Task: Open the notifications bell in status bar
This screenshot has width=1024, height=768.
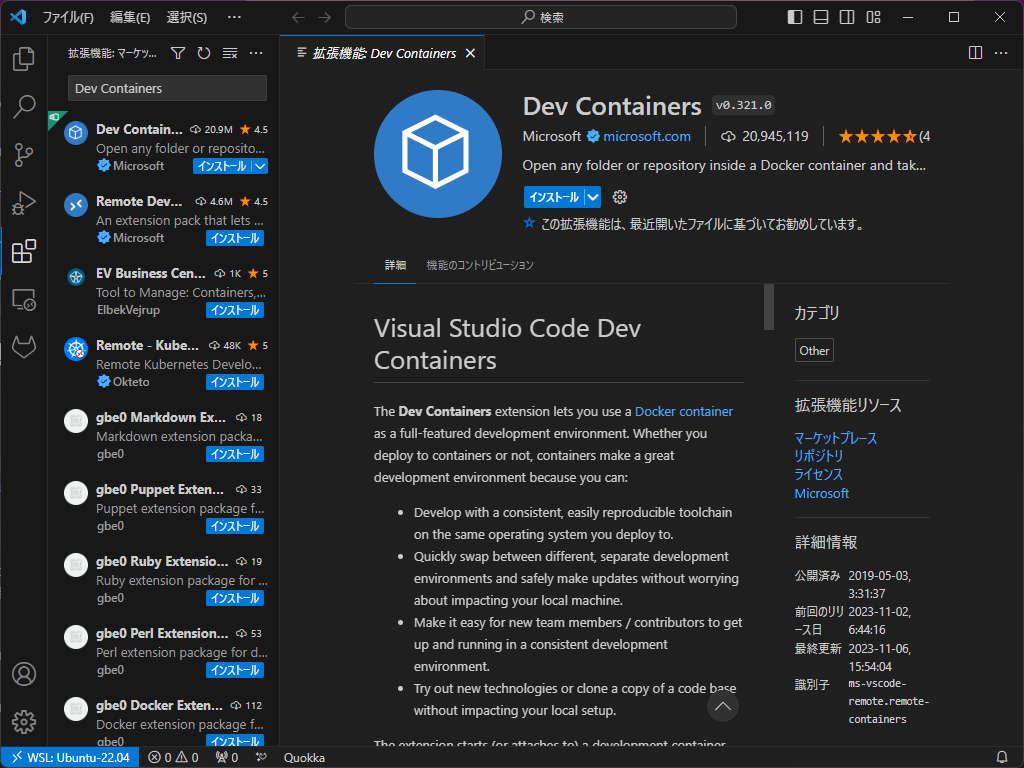Action: pyautogui.click(x=1002, y=758)
